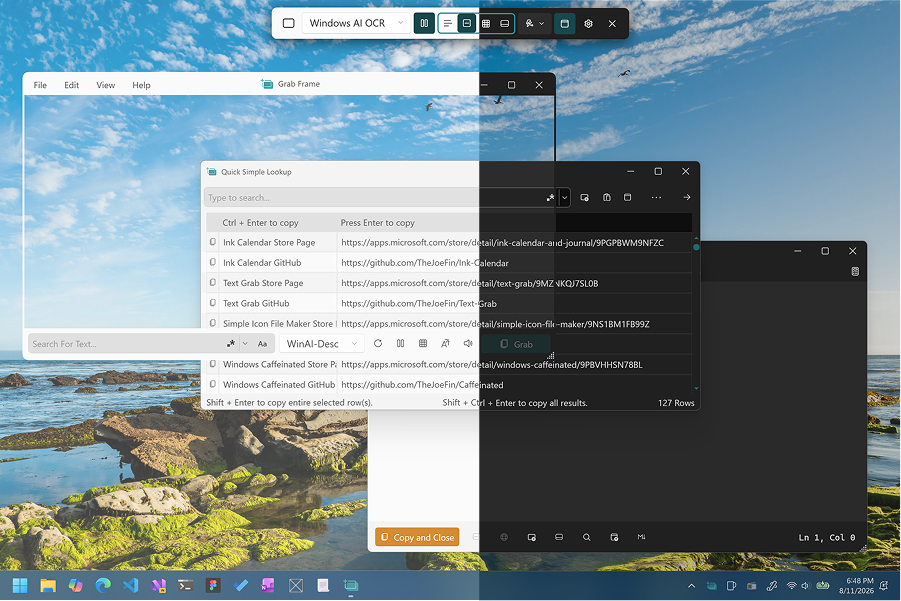901x601 pixels.
Task: Click the paste clipboard icon in Quick Simple Lookup toolbar
Action: click(x=607, y=198)
